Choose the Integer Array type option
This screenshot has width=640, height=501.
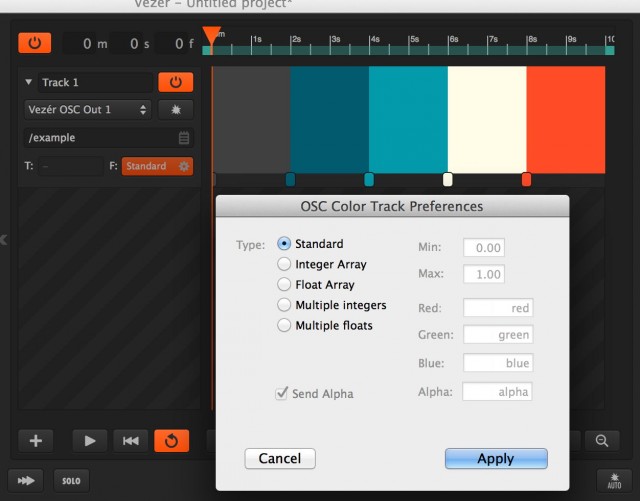coord(284,265)
